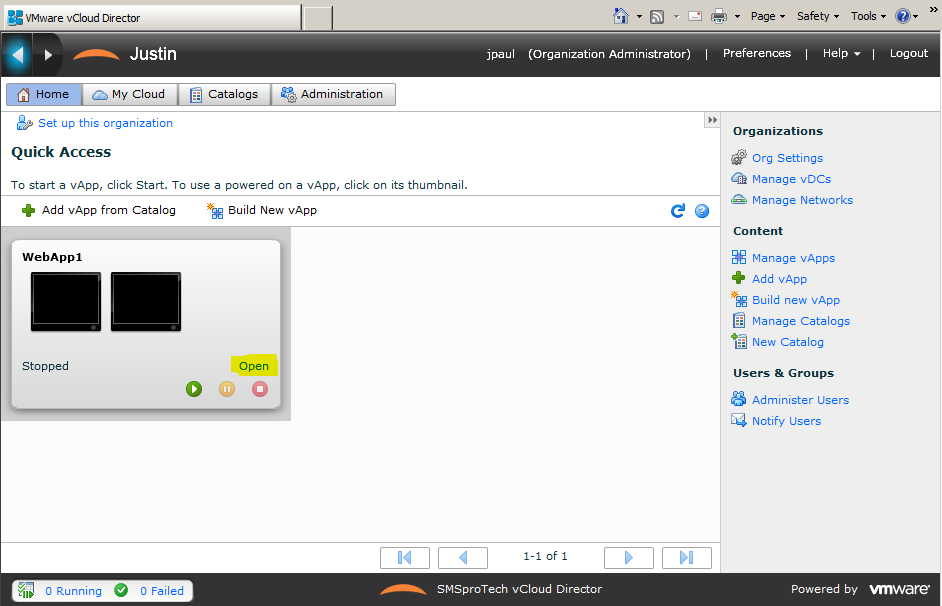Click the browser forward navigation arrow
Image resolution: width=942 pixels, height=606 pixels.
(47, 54)
